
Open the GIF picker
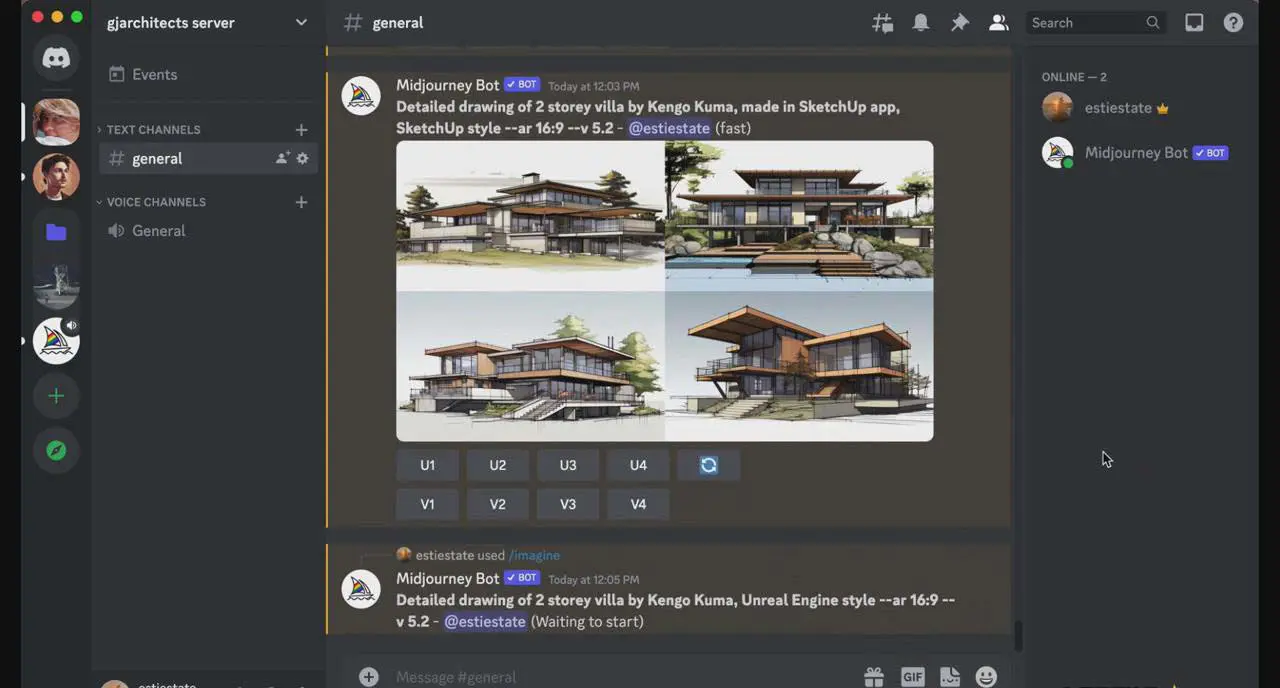912,677
